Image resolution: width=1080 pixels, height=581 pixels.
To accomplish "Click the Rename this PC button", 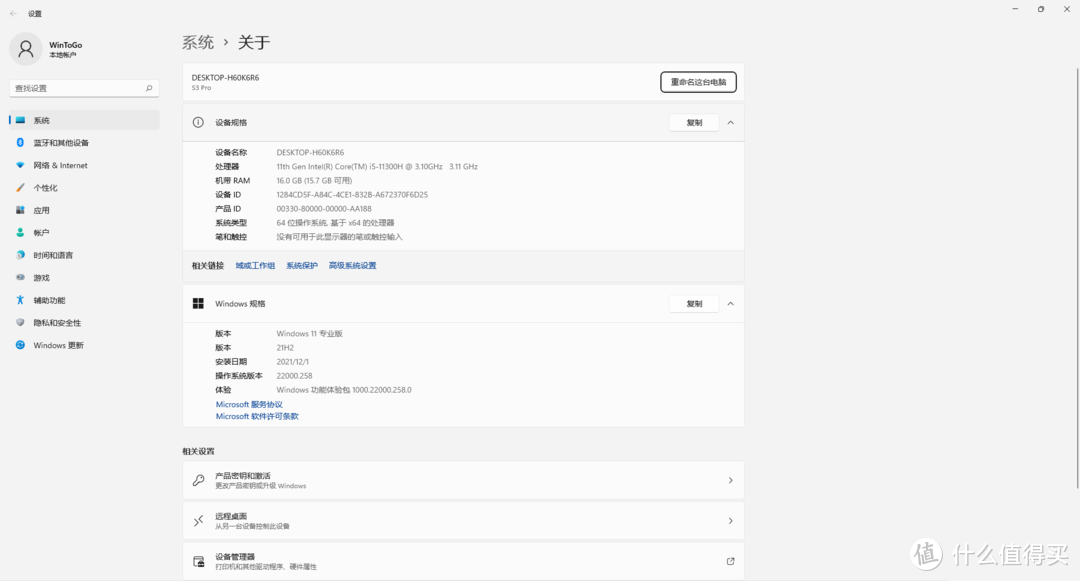I will 698,82.
